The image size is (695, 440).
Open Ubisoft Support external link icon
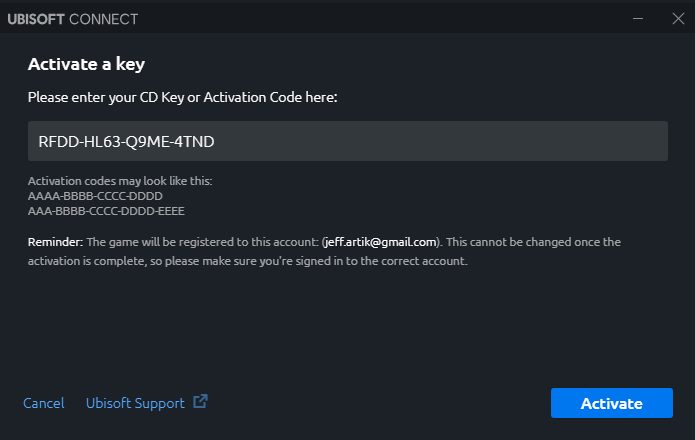(200, 401)
